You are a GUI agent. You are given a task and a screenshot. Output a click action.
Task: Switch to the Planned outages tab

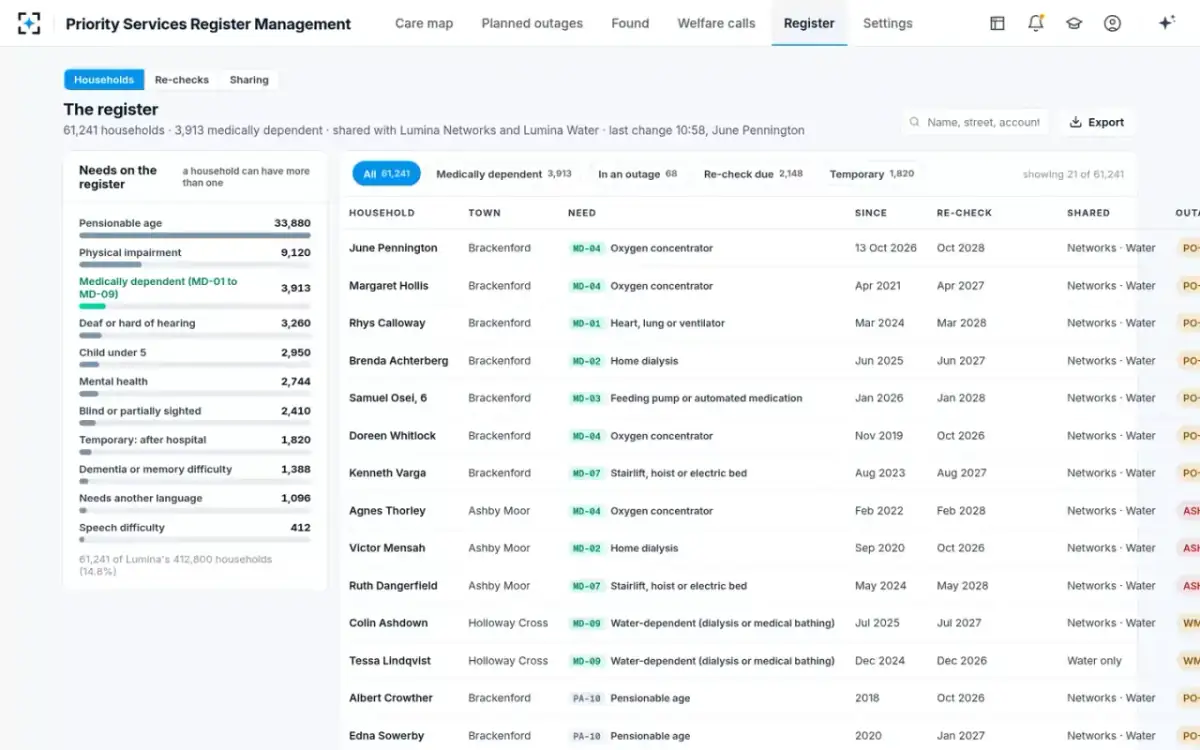(x=532, y=23)
